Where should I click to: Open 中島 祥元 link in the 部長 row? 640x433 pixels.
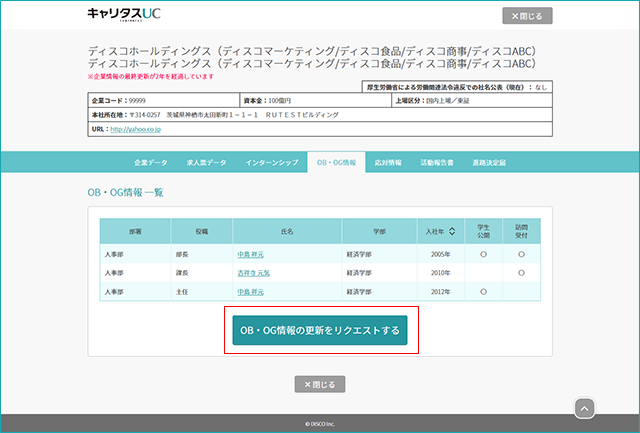click(251, 254)
